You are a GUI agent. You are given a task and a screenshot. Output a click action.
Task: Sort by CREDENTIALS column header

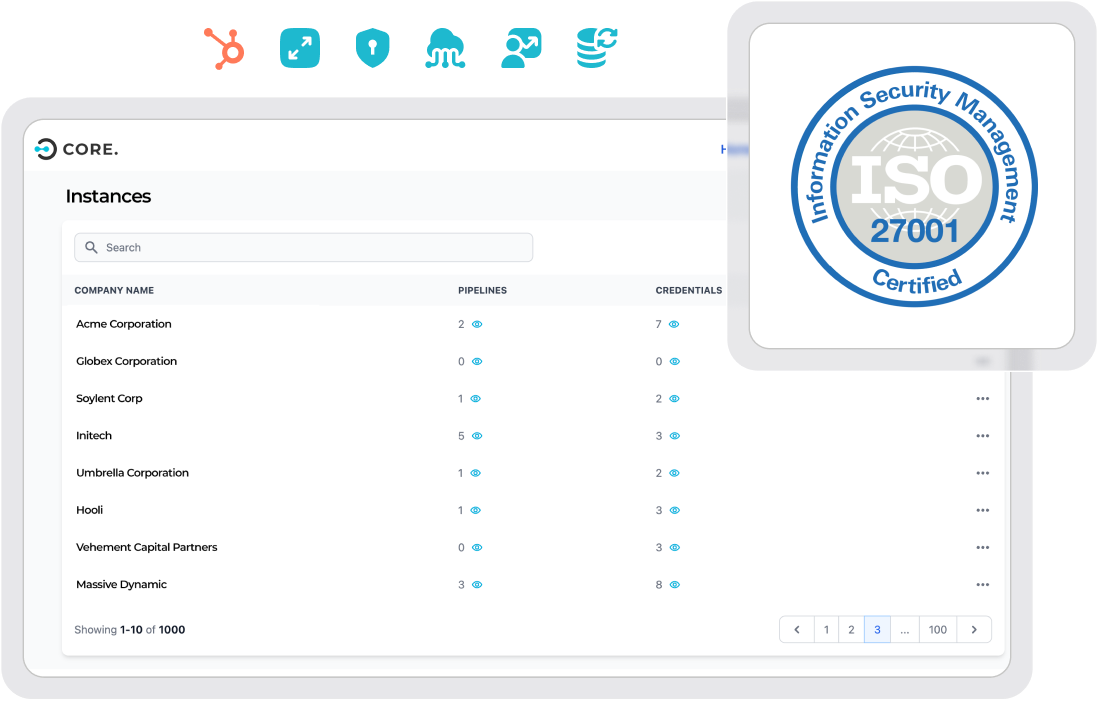[x=688, y=290]
